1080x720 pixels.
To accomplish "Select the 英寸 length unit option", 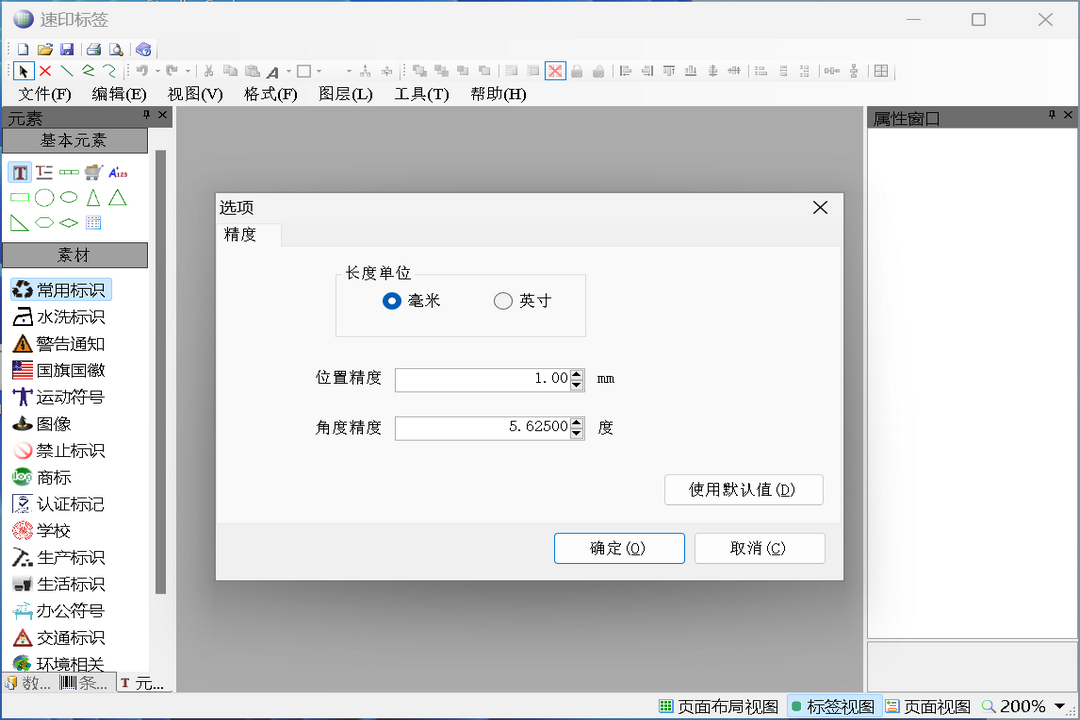I will pyautogui.click(x=503, y=301).
